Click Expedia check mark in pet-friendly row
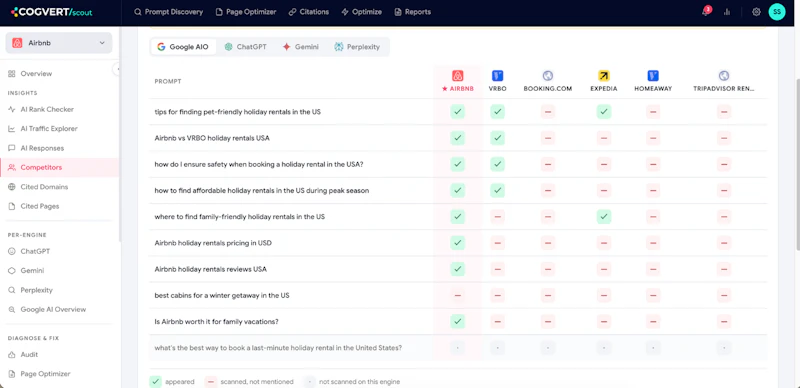The width and height of the screenshot is (800, 388). click(604, 112)
